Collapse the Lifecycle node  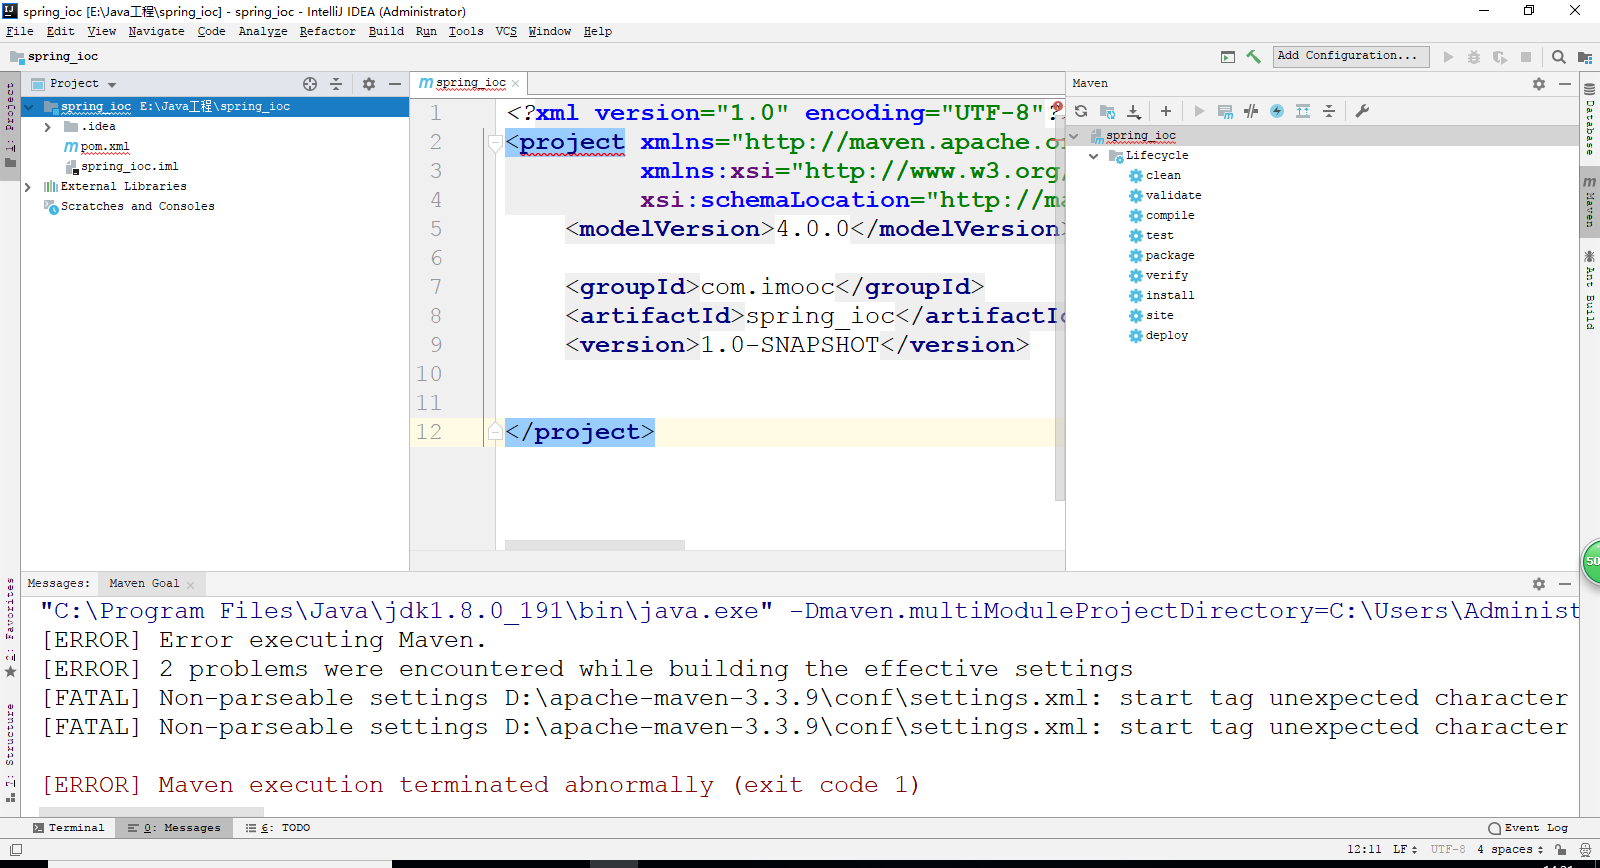click(1094, 156)
